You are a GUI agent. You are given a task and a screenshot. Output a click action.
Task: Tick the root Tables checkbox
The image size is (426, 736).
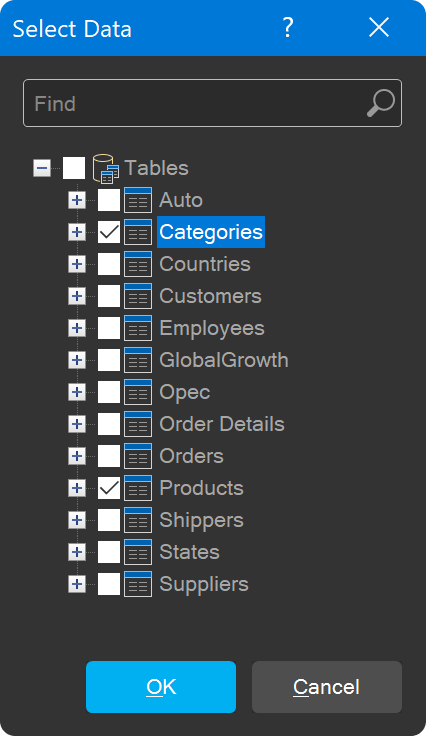[74, 168]
